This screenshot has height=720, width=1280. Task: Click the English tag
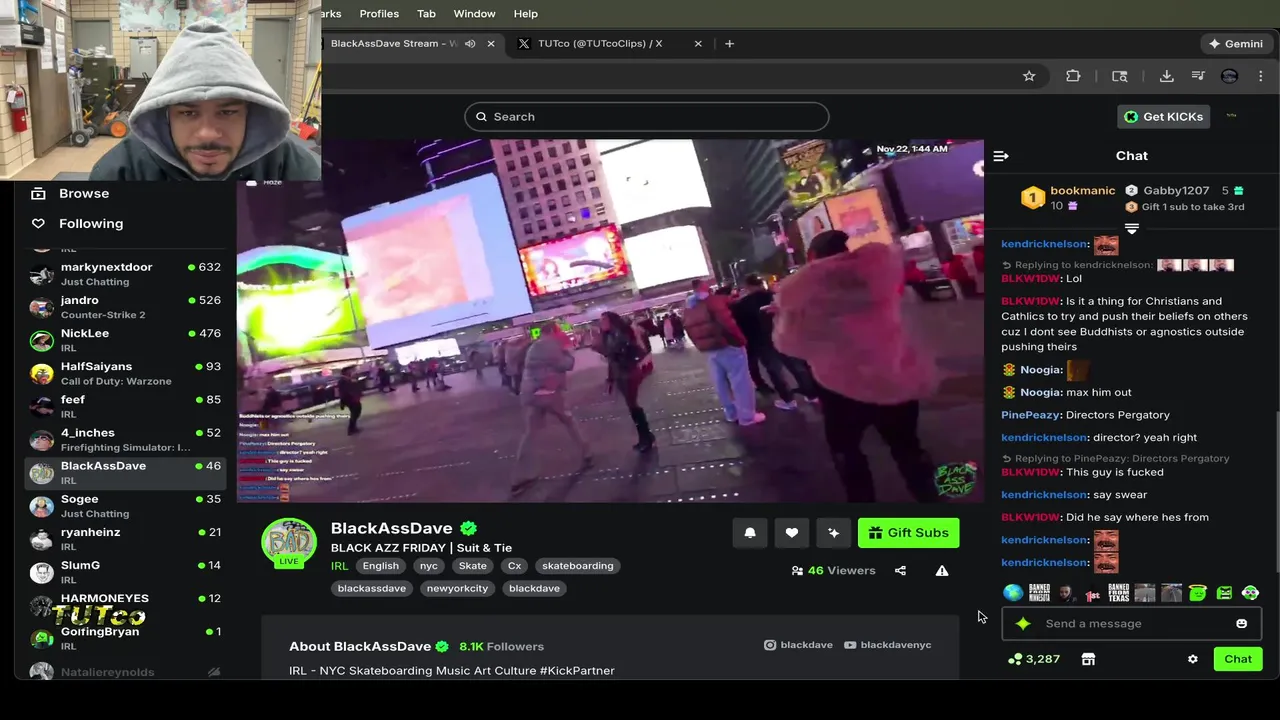[x=381, y=566]
